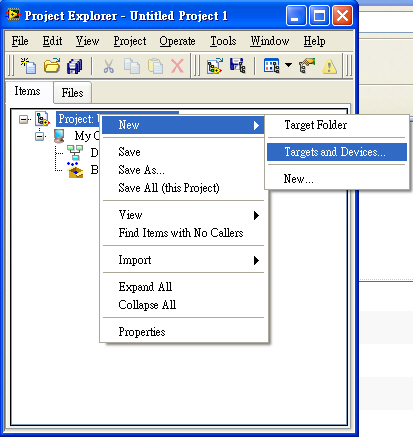
Task: Maximize the Project Explorer window
Action: pyautogui.click(x=319, y=15)
